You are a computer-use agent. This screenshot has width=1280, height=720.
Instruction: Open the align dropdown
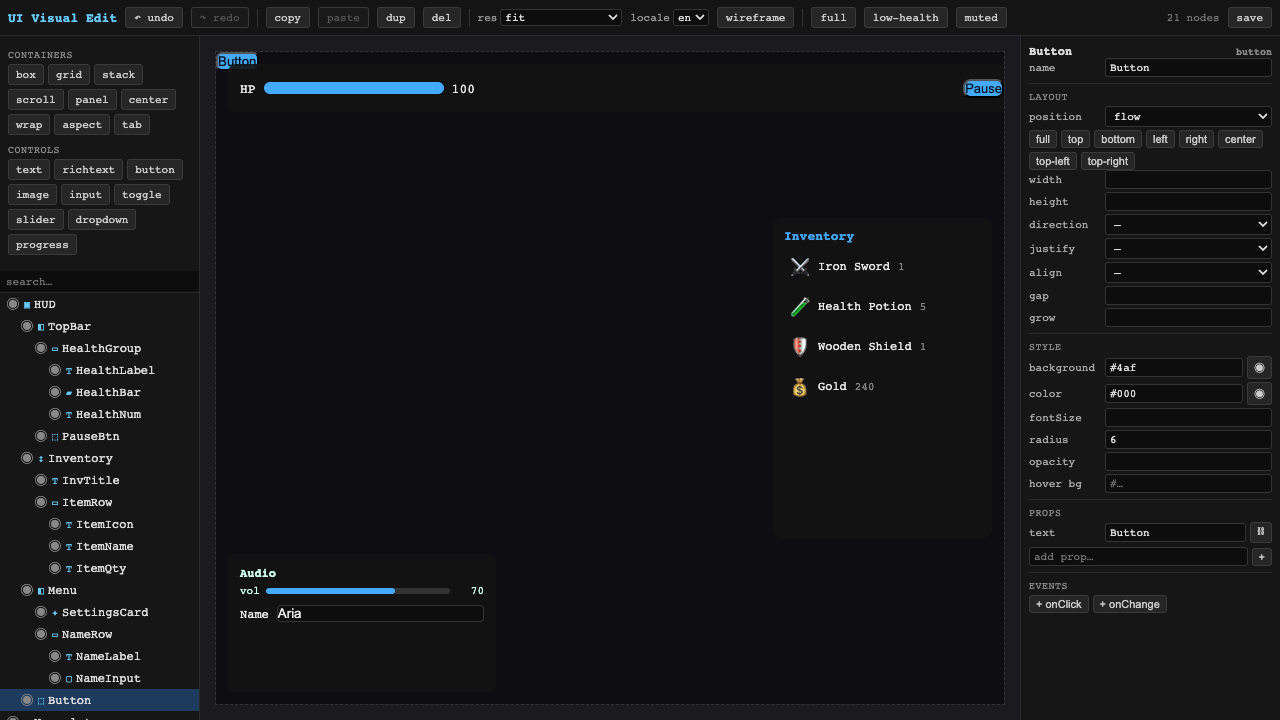[1188, 273]
